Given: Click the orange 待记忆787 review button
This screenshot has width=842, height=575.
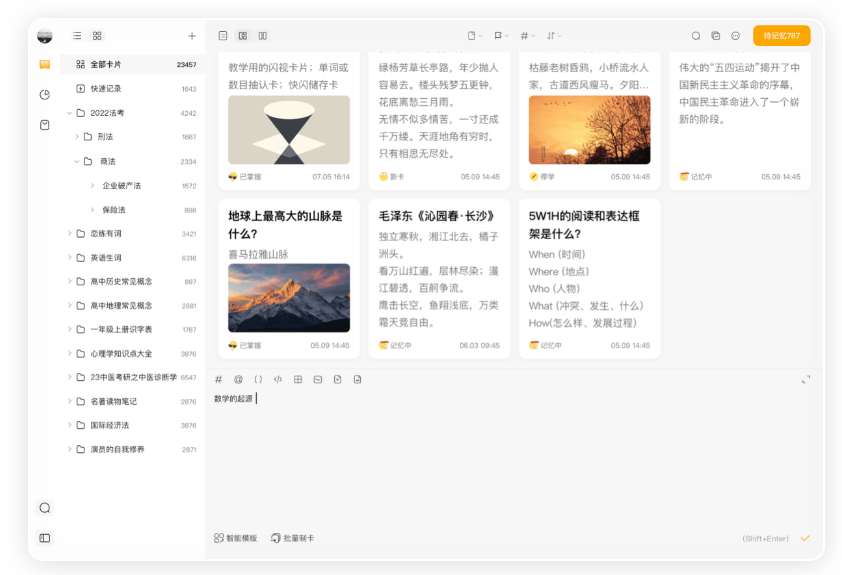Looking at the screenshot, I should click(781, 36).
